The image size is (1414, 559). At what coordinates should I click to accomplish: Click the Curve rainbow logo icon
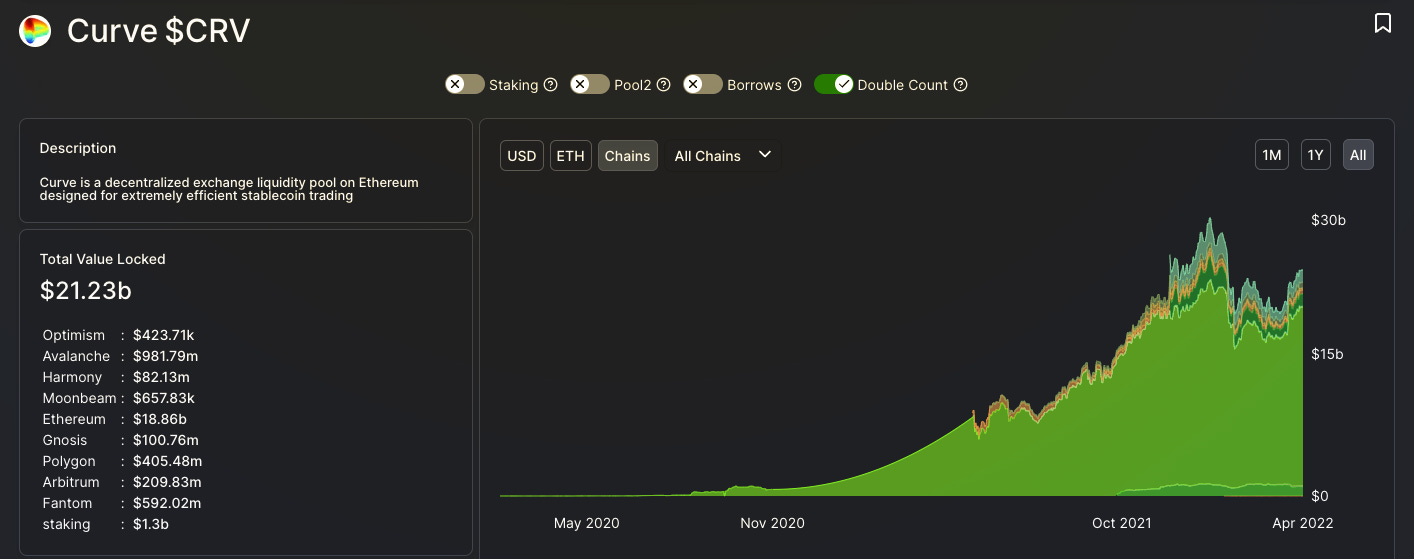35,31
